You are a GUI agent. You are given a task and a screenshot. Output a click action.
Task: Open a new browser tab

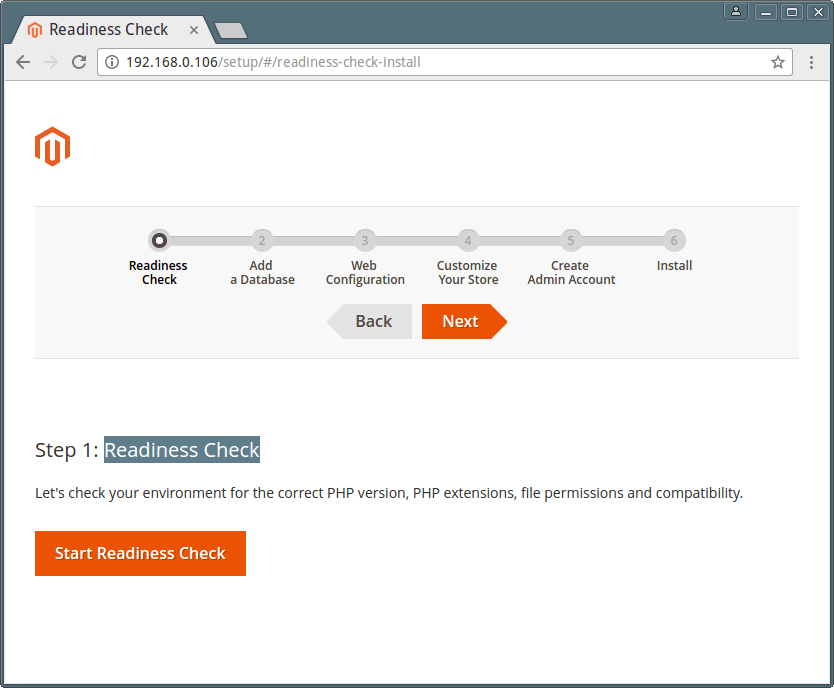(230, 30)
